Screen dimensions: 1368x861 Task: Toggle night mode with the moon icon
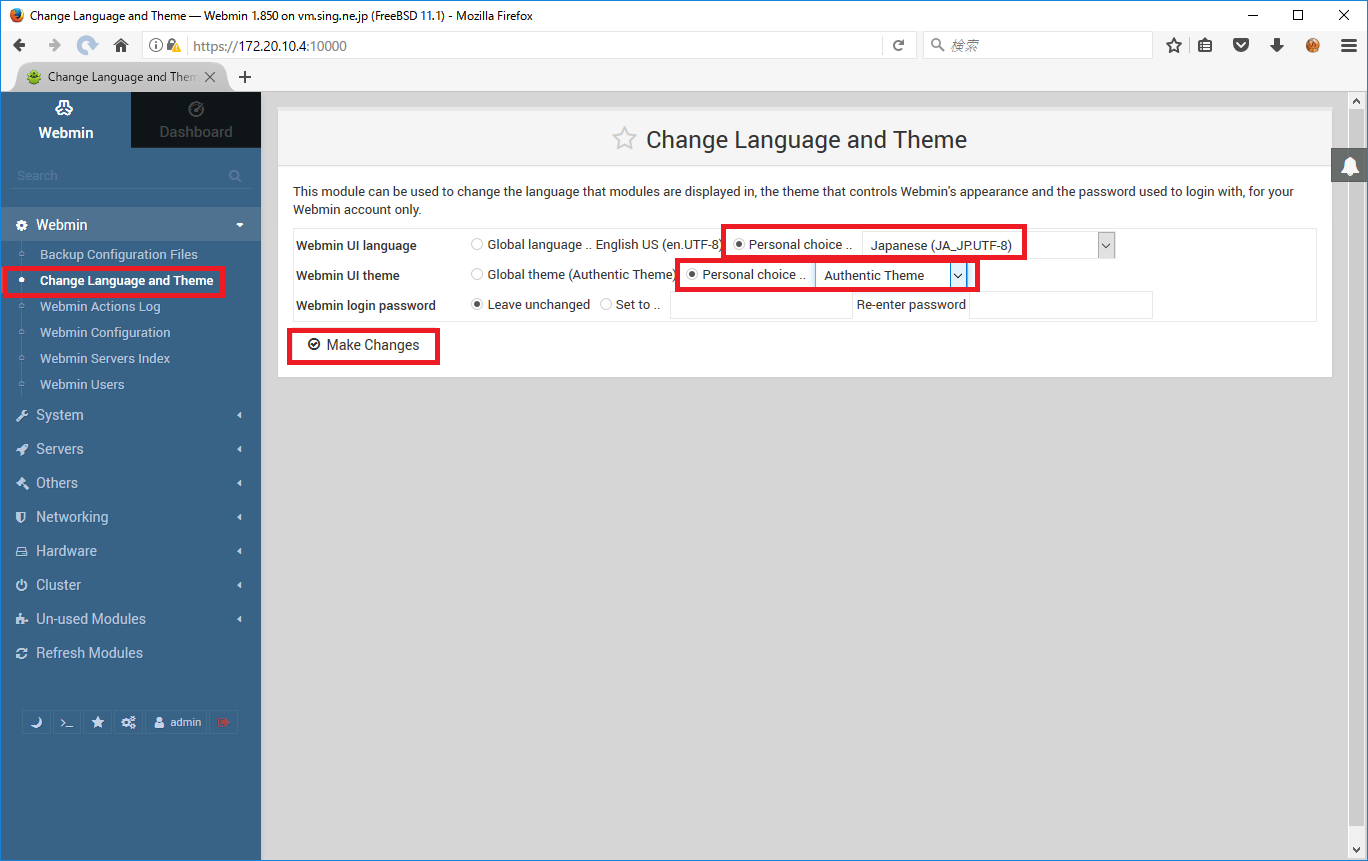(37, 722)
